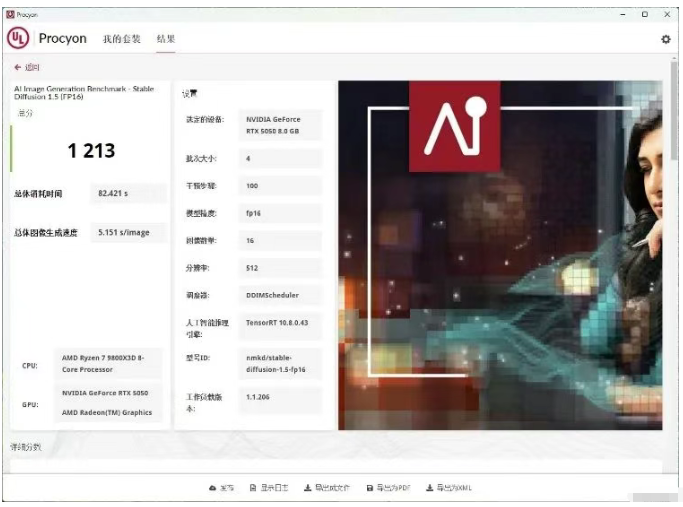Export result via 导出为XML
683x507 pixels.
[449, 488]
